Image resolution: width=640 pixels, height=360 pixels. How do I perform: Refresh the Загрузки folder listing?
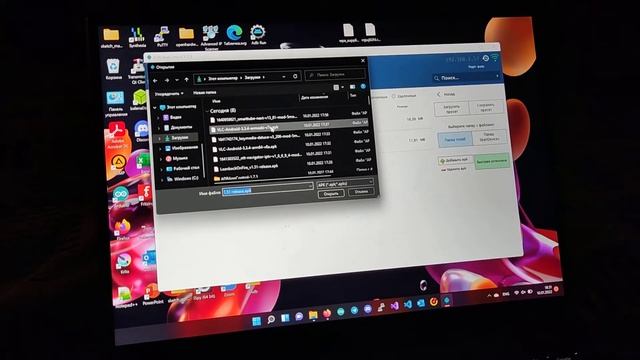295,76
